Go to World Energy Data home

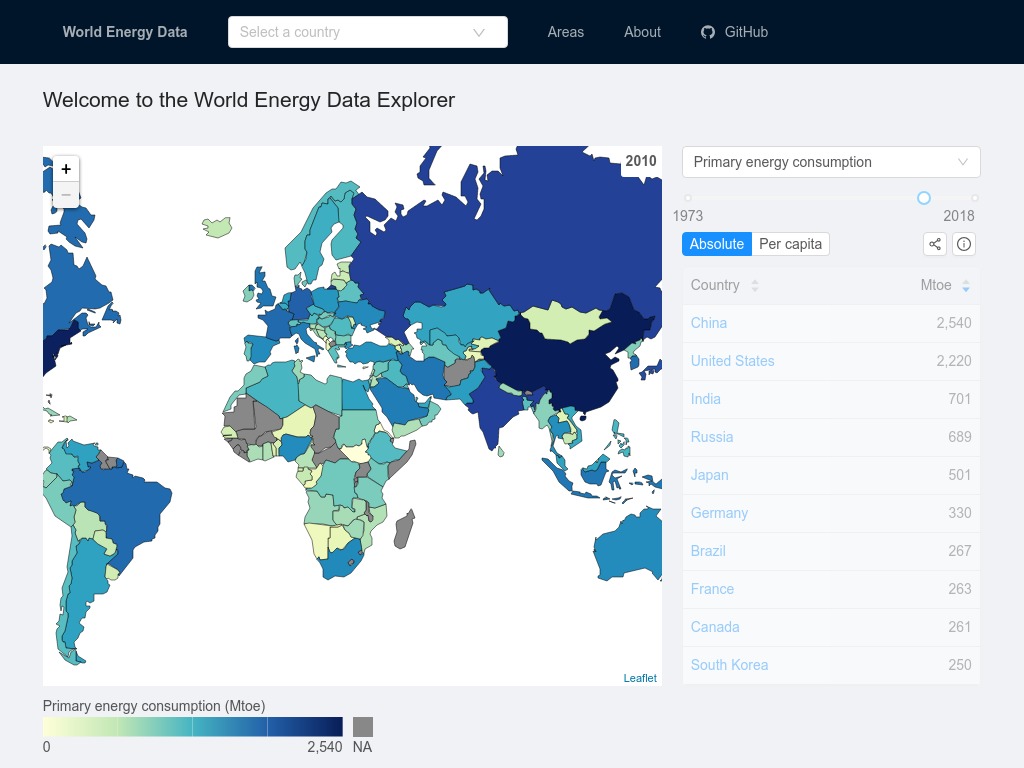[125, 32]
